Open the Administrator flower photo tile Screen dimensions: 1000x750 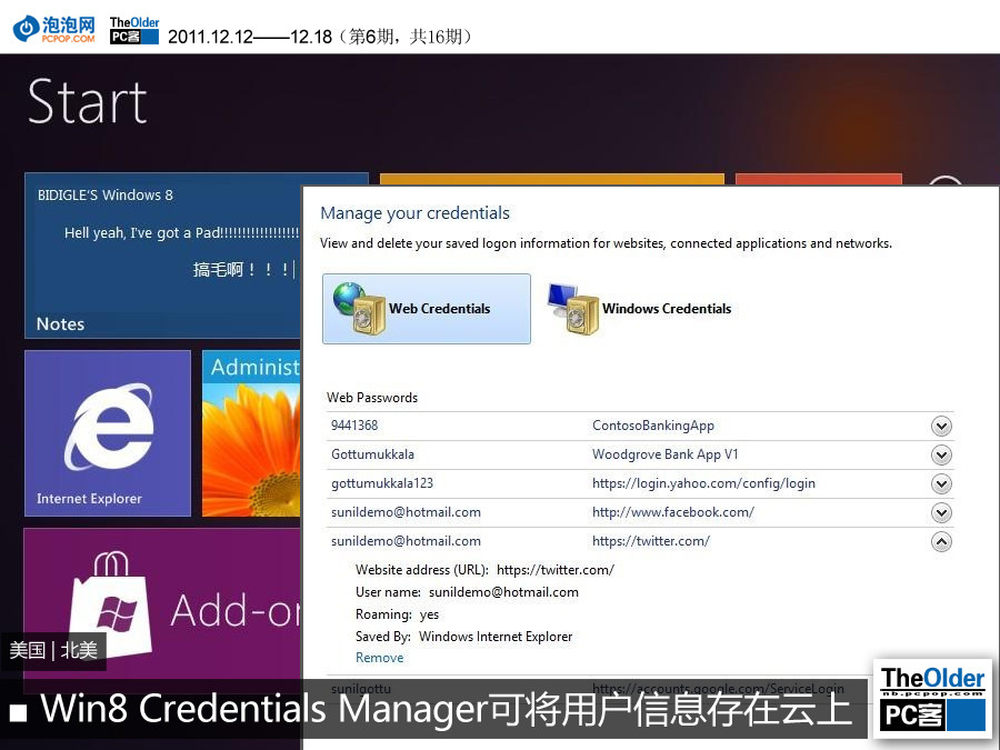(x=251, y=433)
